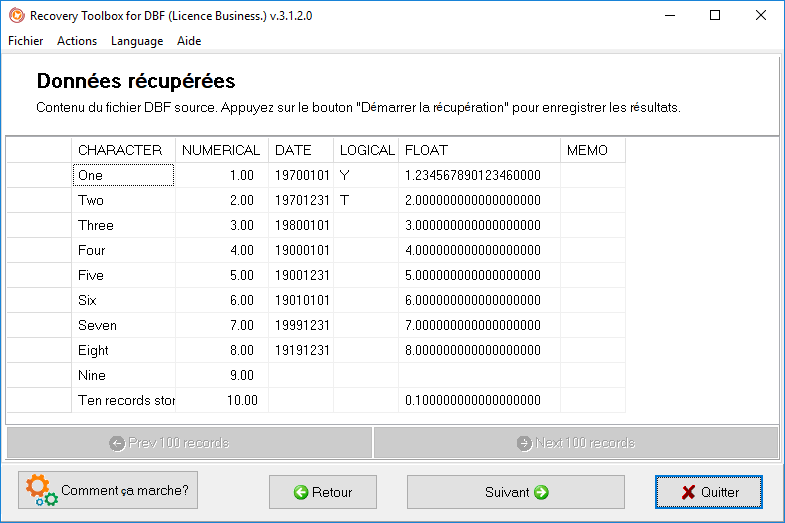Click the numerical value 4.00
785x523 pixels.
click(222, 250)
